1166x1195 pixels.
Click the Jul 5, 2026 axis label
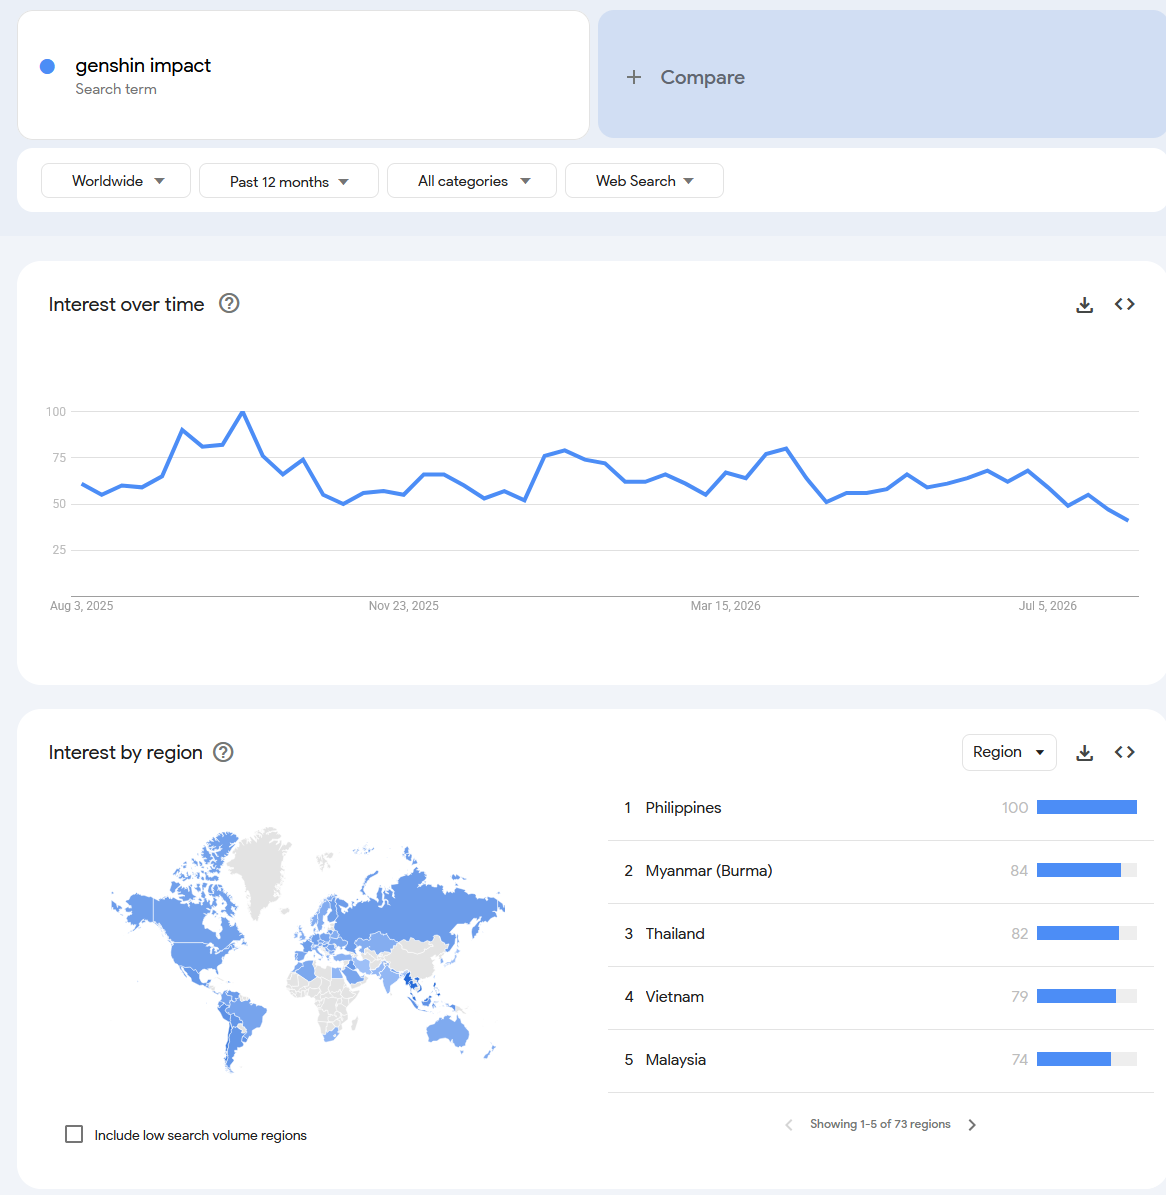click(1048, 606)
